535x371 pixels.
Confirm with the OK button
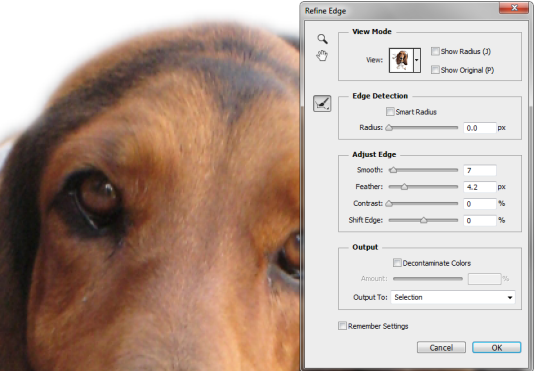tap(496, 347)
